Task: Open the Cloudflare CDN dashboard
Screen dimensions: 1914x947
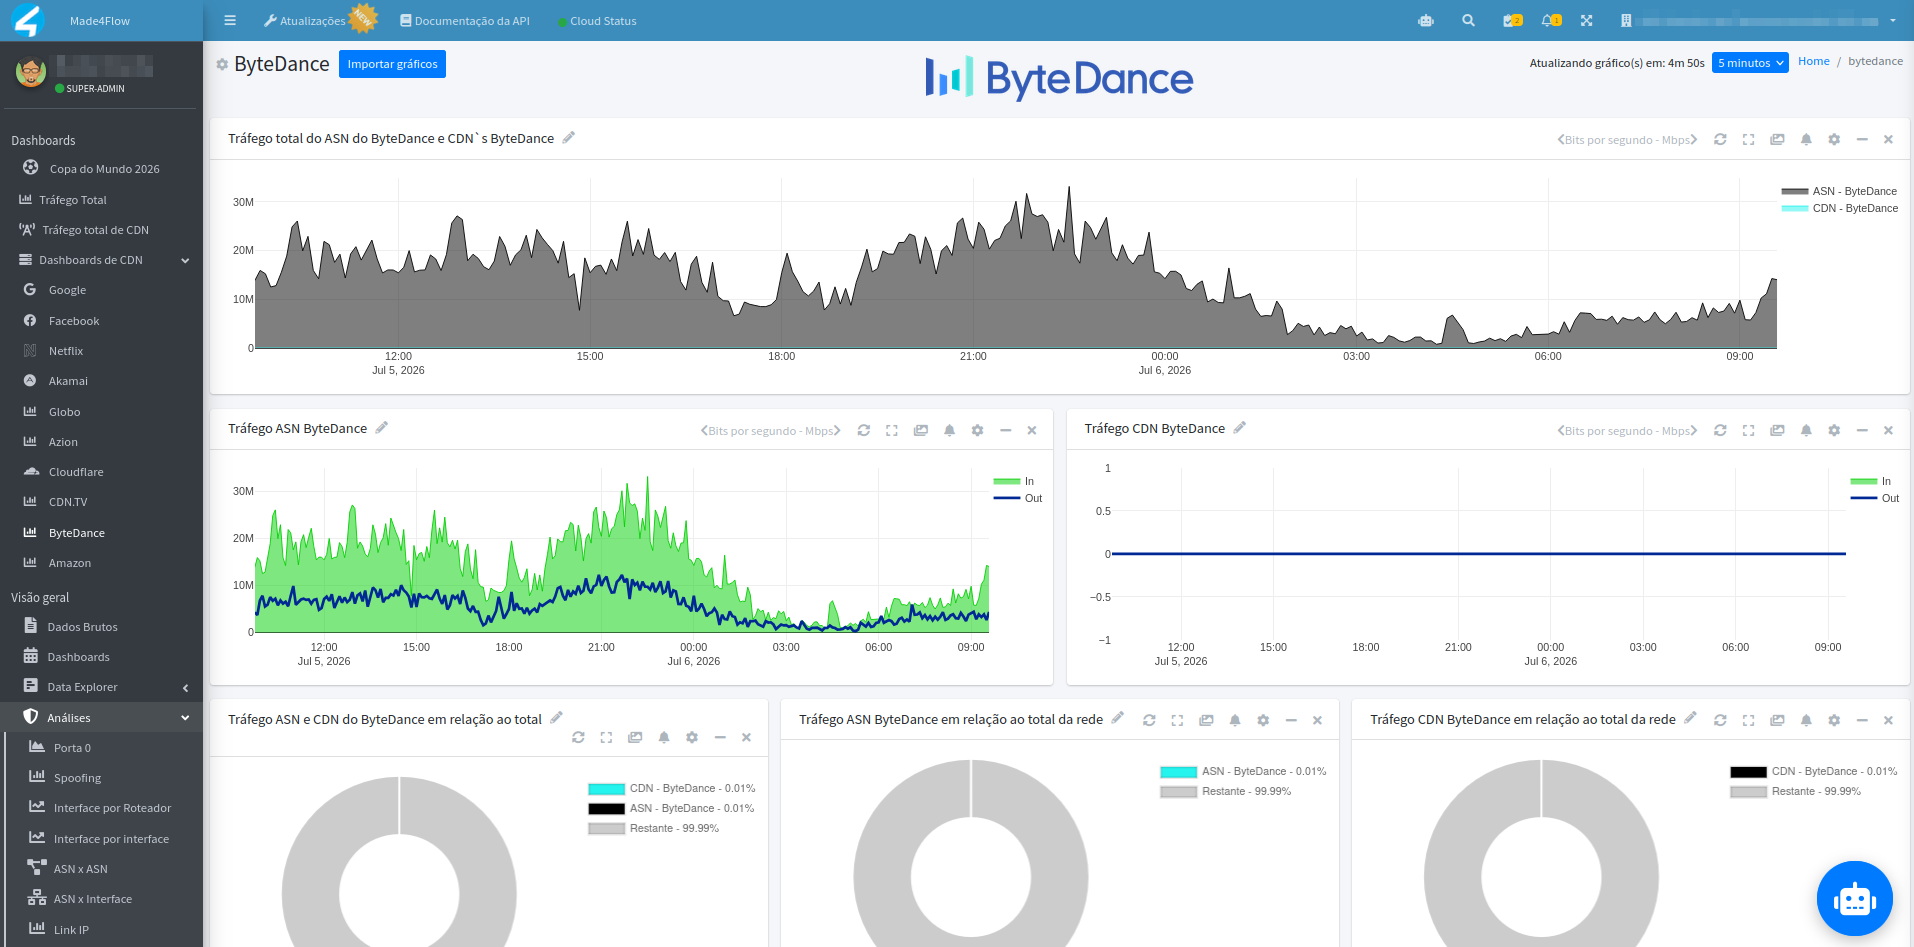Action: point(76,472)
